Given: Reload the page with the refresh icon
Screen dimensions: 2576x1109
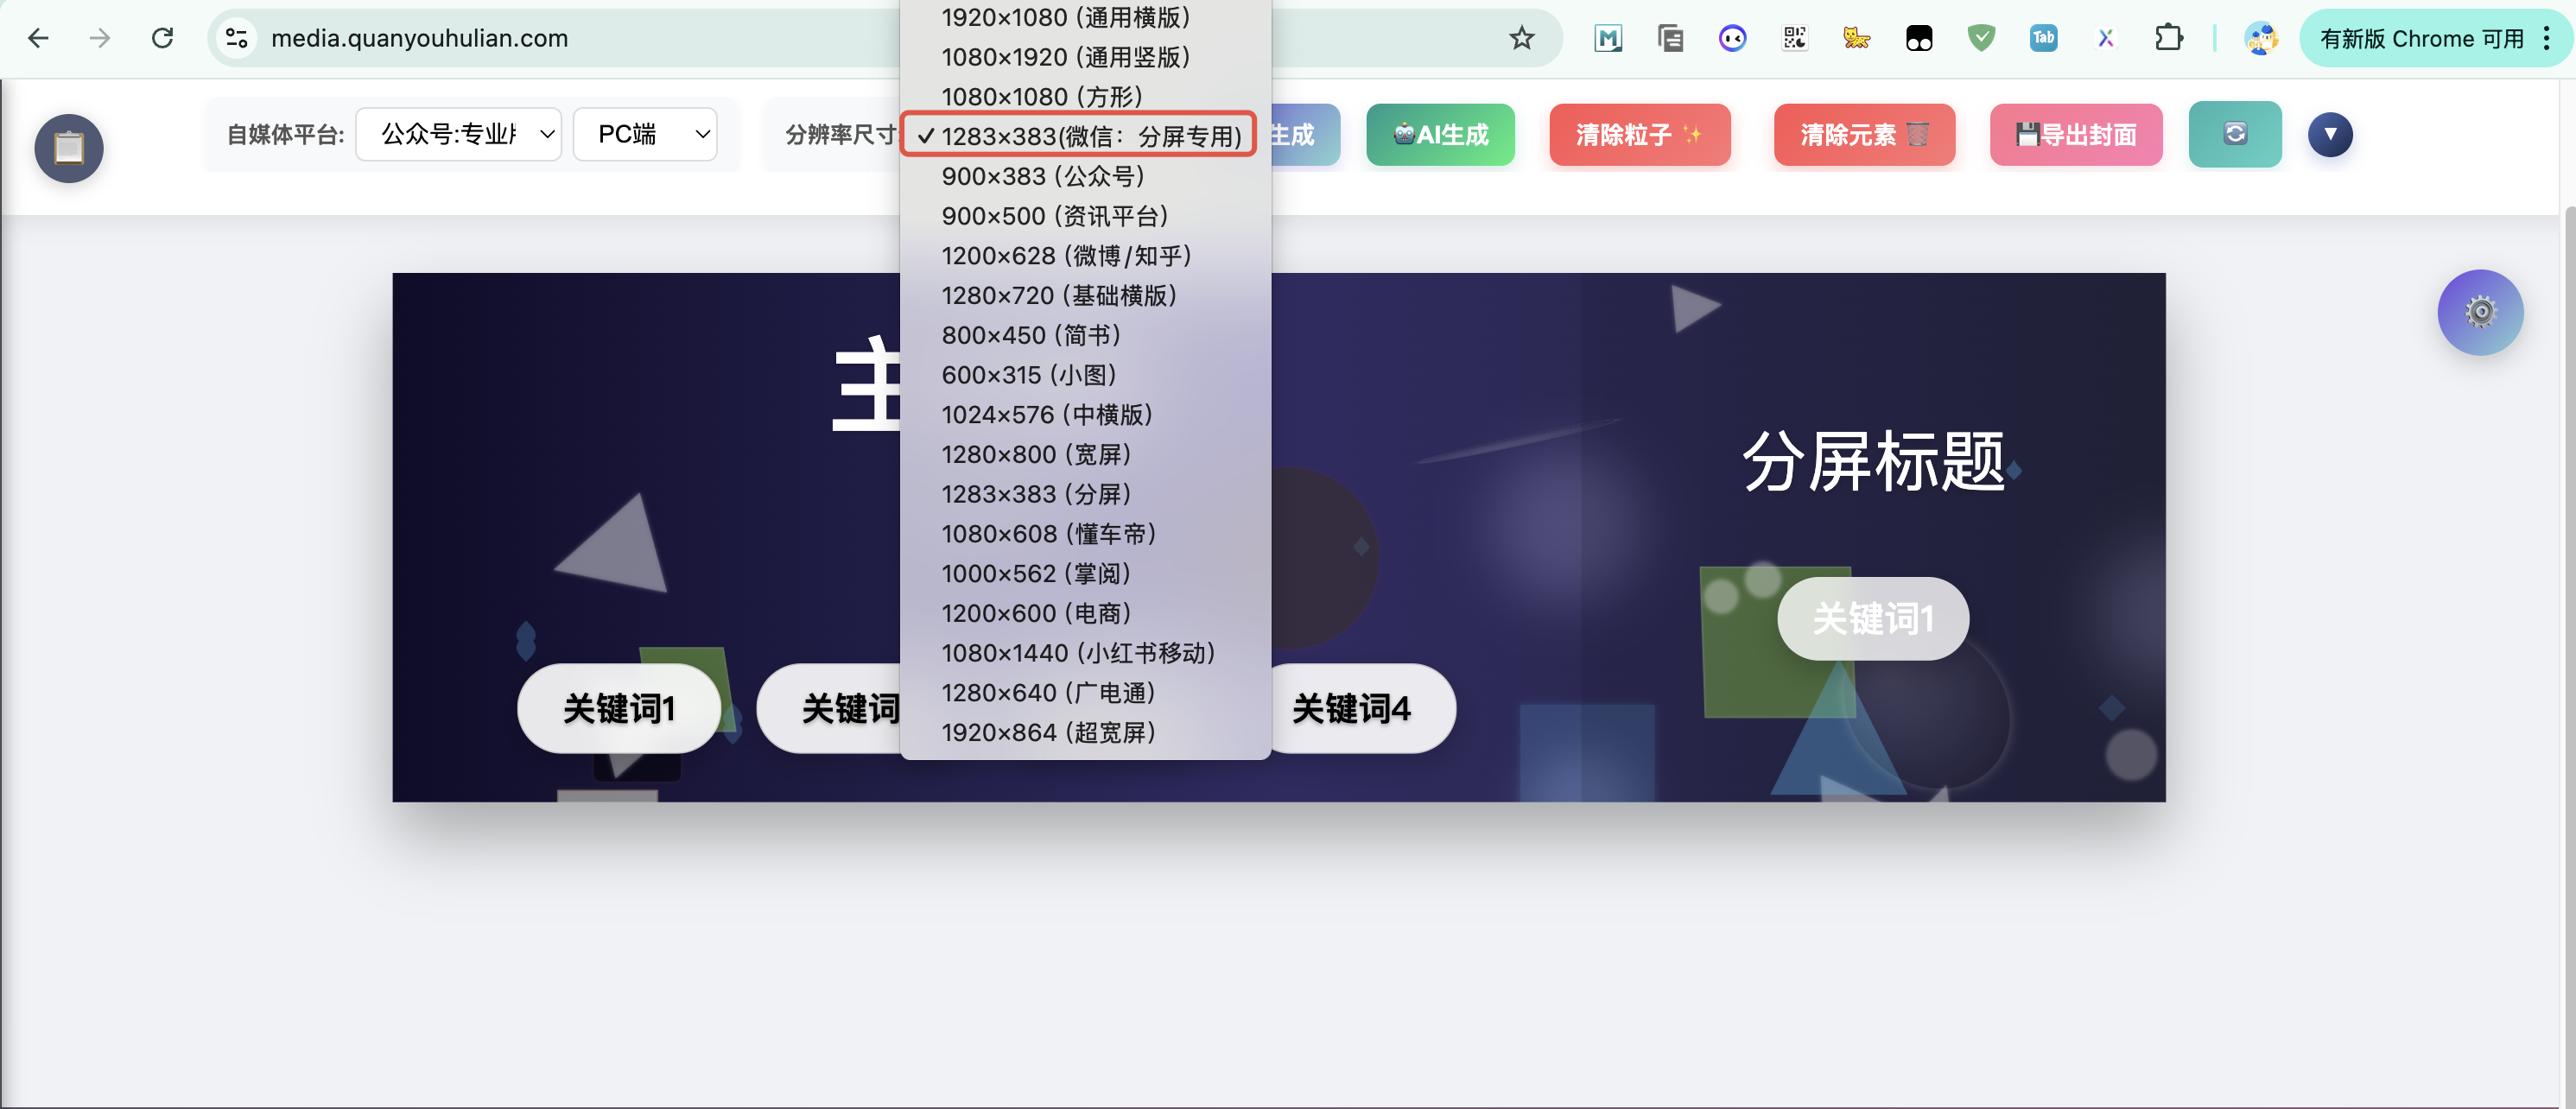Looking at the screenshot, I should (162, 38).
